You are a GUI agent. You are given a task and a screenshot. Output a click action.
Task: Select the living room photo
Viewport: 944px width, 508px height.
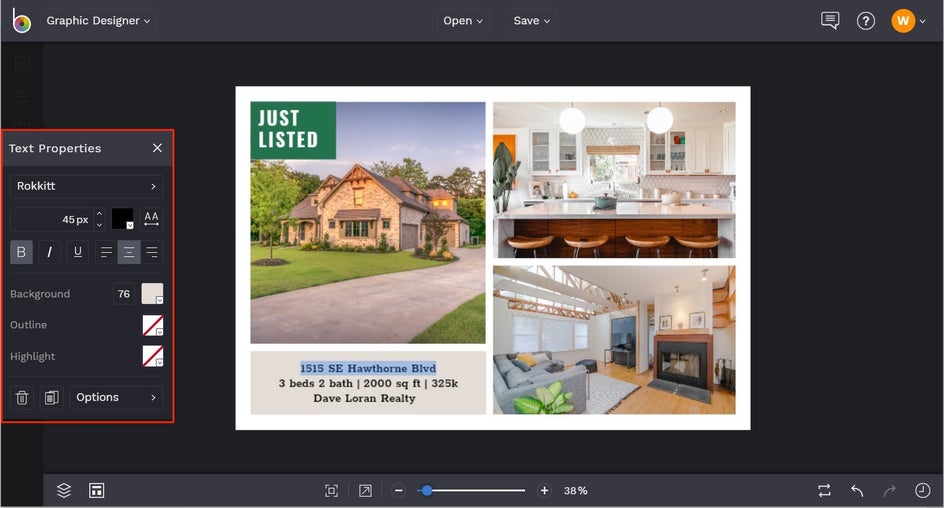(614, 340)
